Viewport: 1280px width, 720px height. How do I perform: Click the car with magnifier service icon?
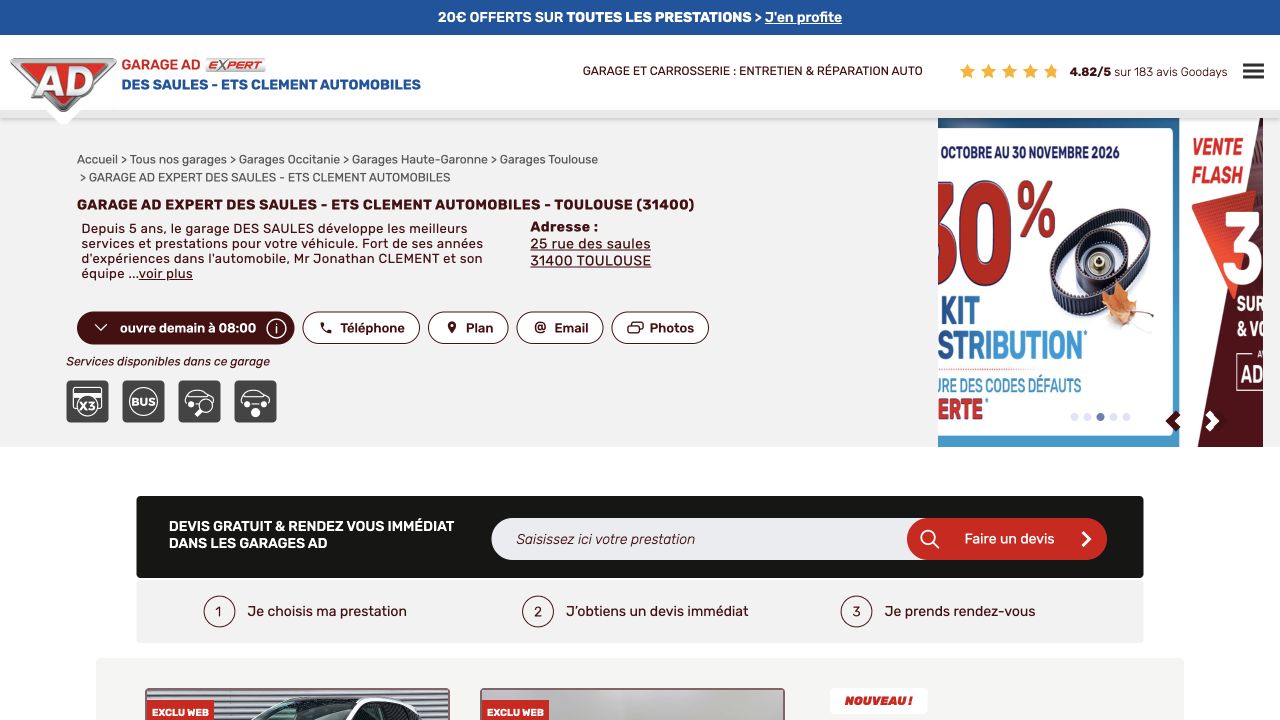pos(199,402)
